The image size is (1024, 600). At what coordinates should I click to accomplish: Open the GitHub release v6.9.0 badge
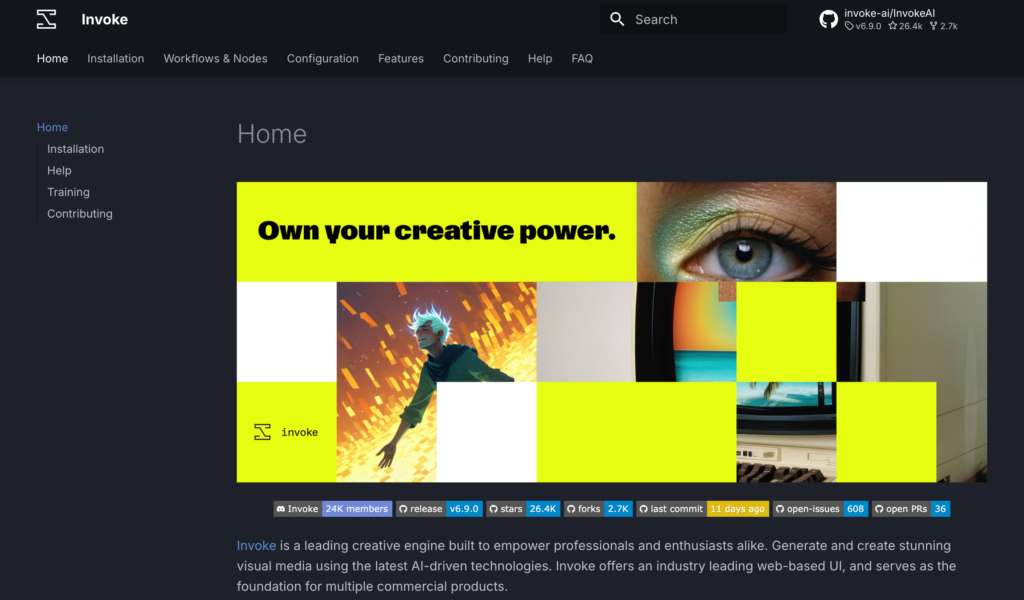point(439,509)
